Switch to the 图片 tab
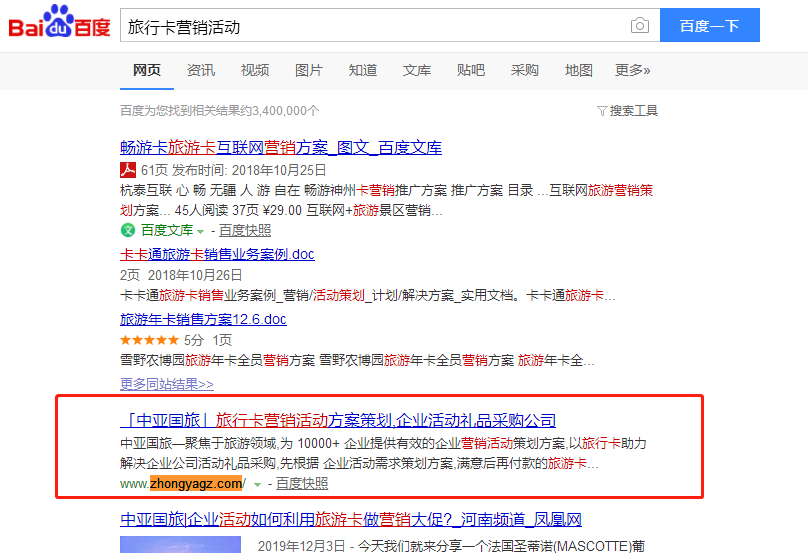Screen dimensions: 808x553 point(309,70)
